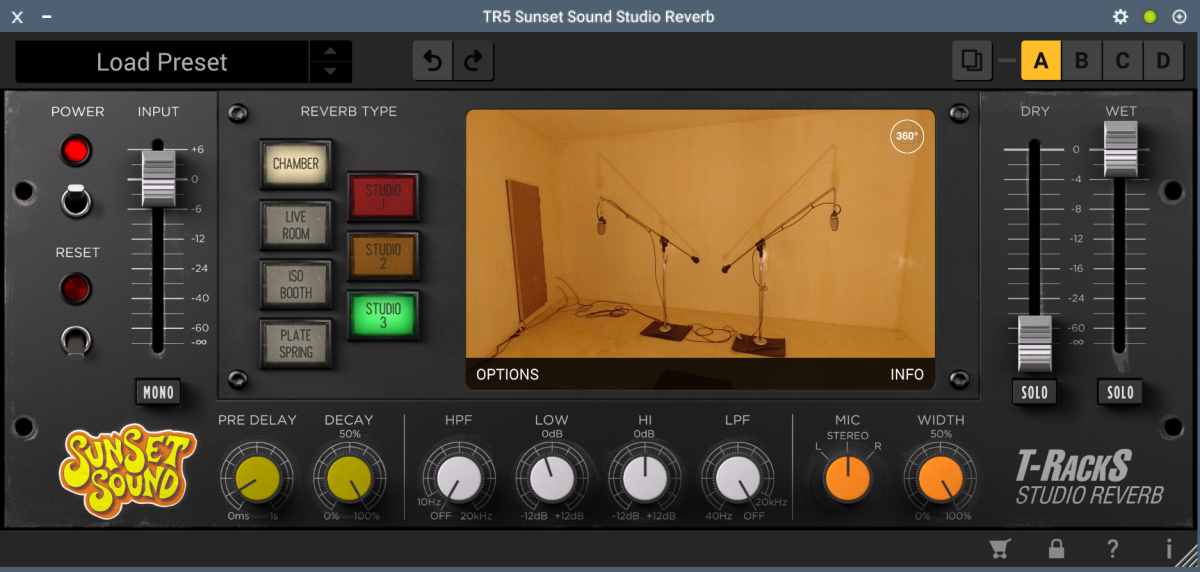Image resolution: width=1200 pixels, height=572 pixels.
Task: Open the 360° room view
Action: (x=907, y=136)
